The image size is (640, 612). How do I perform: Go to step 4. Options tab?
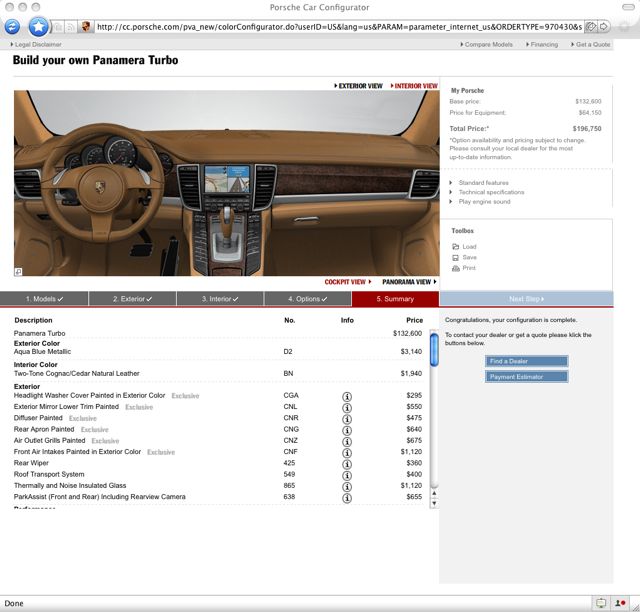(308, 299)
